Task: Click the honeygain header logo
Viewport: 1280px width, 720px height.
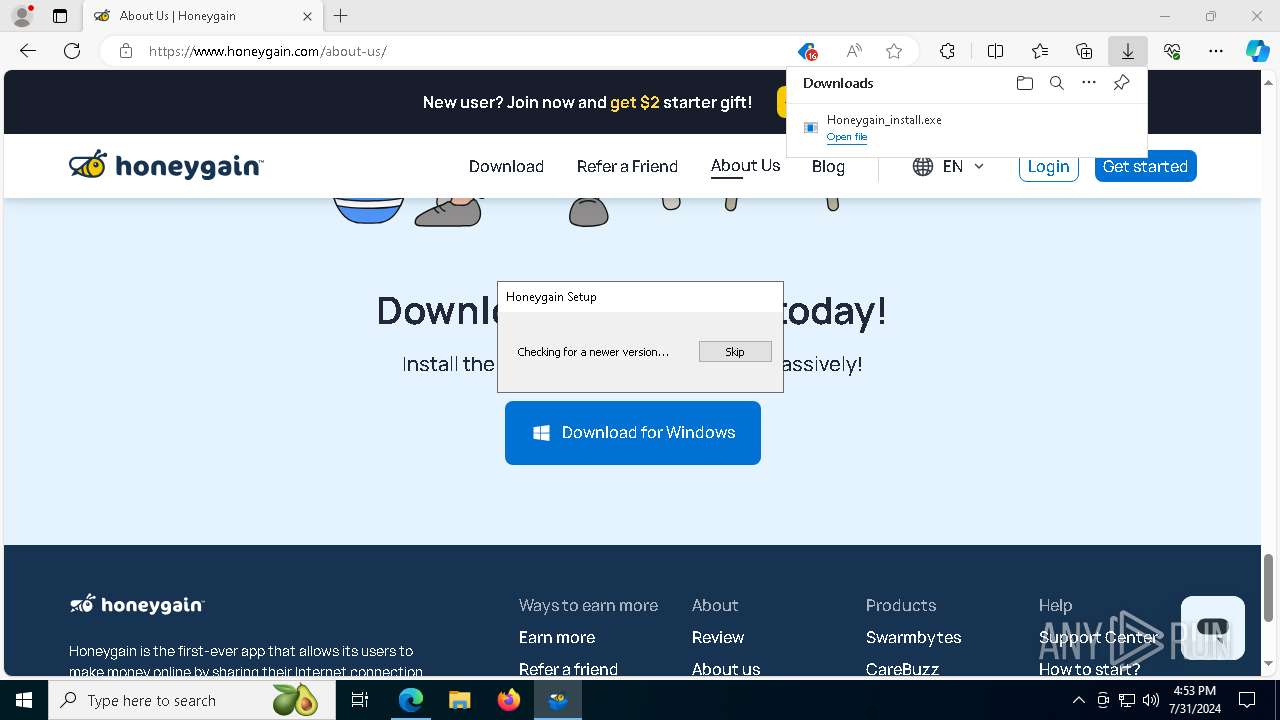Action: pyautogui.click(x=166, y=165)
